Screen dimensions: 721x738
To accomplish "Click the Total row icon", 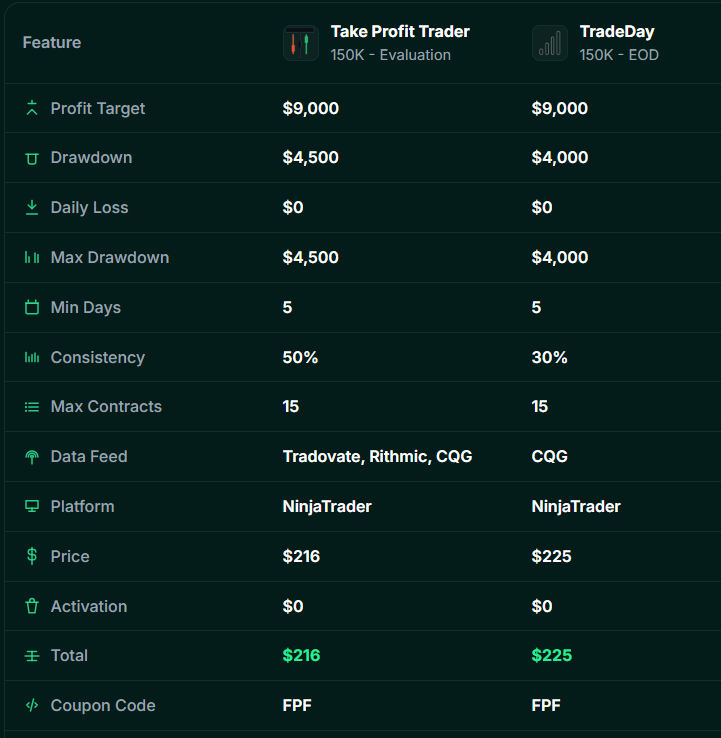I will pos(32,656).
